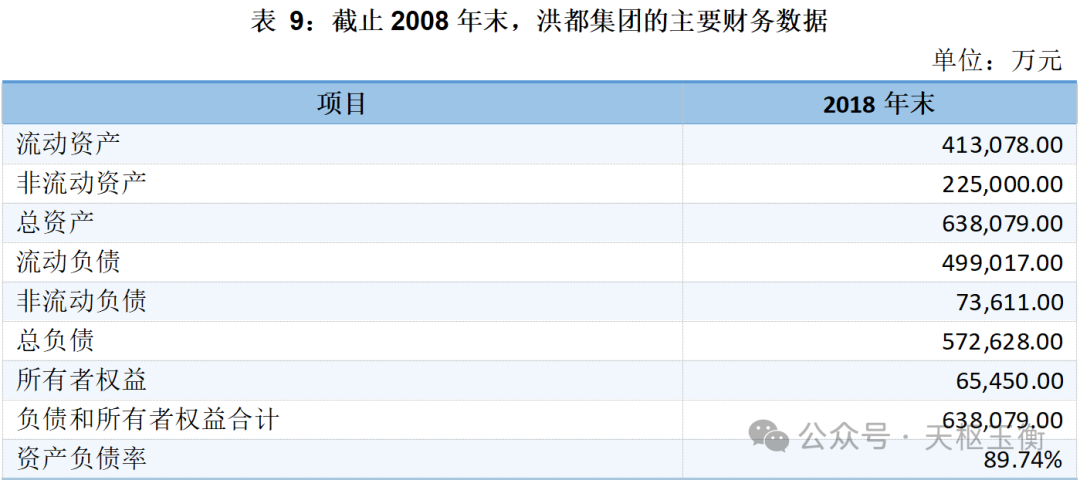Click the 资产负债率 row label
The width and height of the screenshot is (1080, 480).
point(81,459)
